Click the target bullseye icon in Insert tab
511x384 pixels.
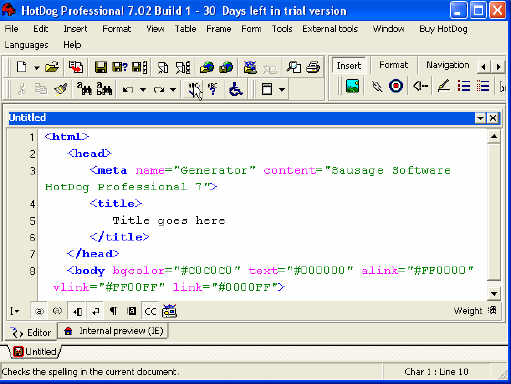point(396,86)
